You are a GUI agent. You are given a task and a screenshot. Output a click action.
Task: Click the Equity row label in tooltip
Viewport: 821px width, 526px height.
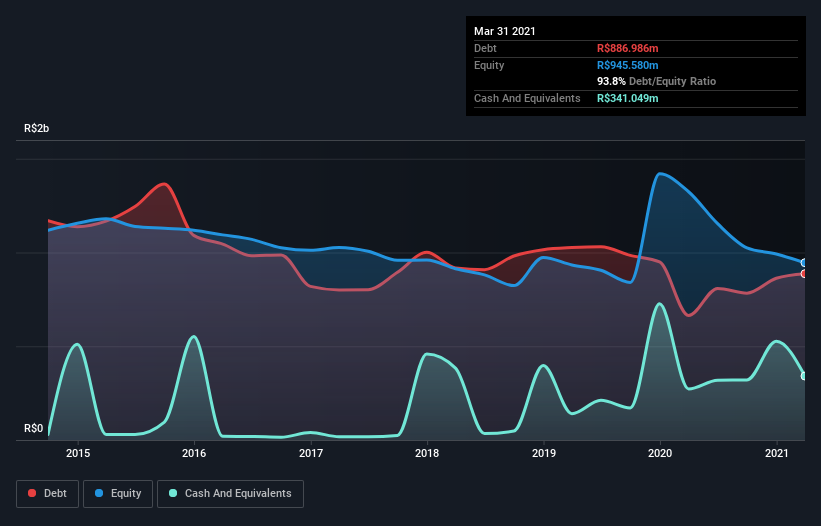[x=489, y=65]
